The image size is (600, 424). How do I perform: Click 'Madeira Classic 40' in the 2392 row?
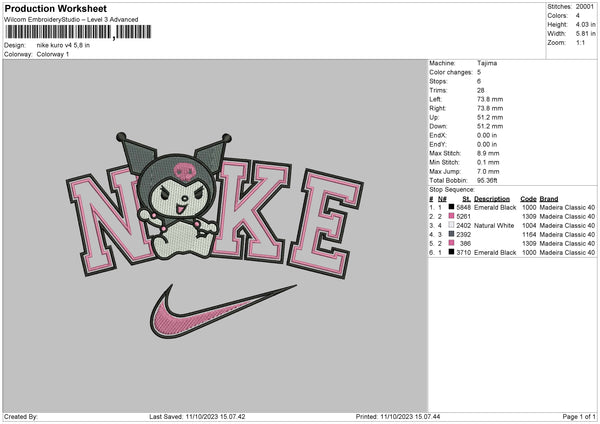[567, 235]
